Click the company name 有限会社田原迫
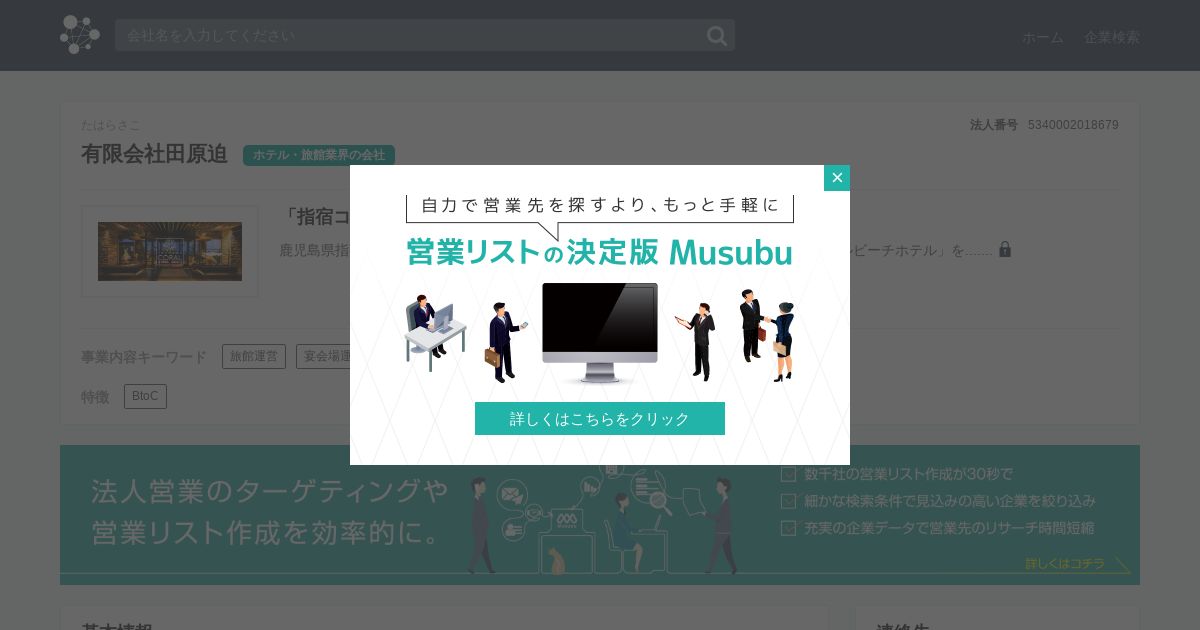The width and height of the screenshot is (1200, 630). point(154,154)
